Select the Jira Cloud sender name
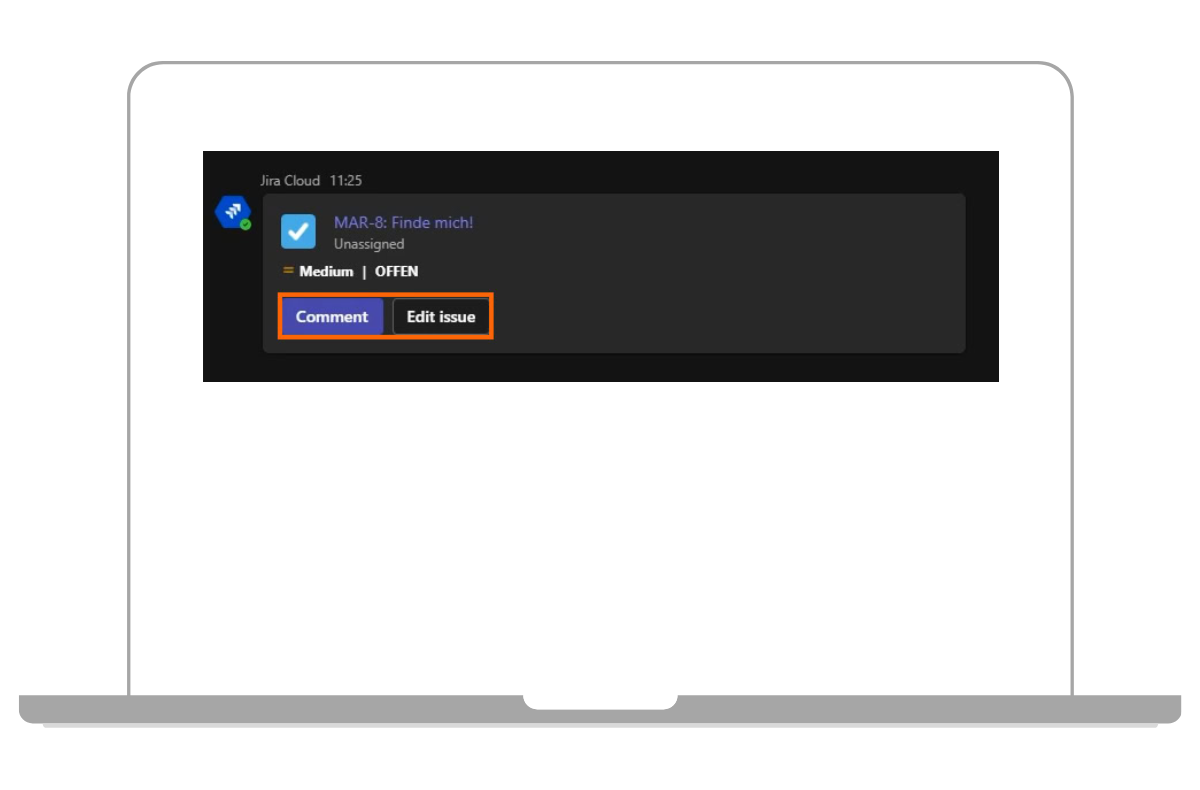This screenshot has height=790, width=1200. (x=290, y=181)
